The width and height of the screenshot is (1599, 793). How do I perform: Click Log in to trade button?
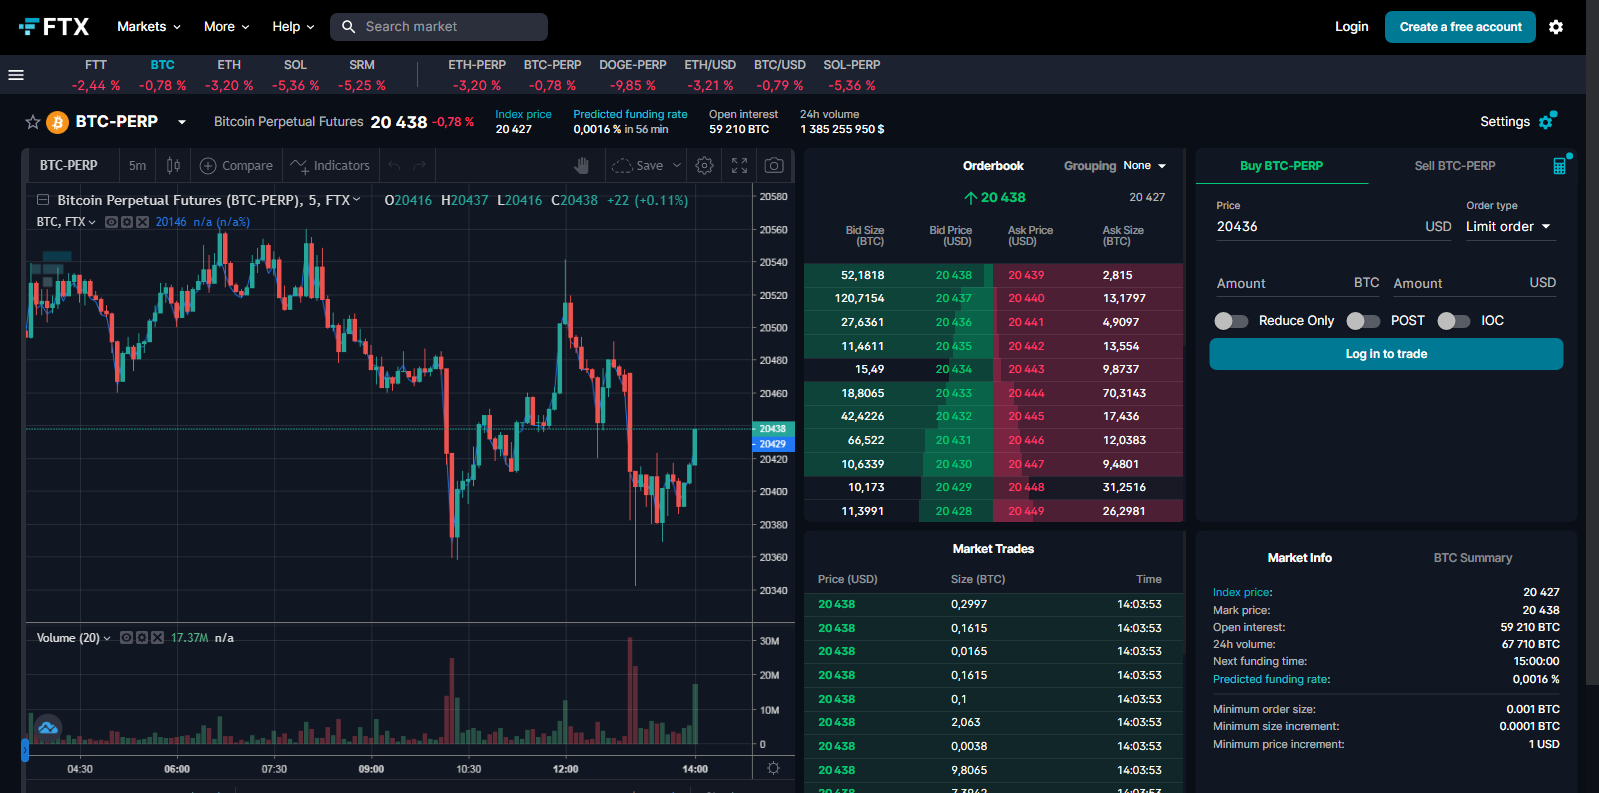[x=1386, y=354]
